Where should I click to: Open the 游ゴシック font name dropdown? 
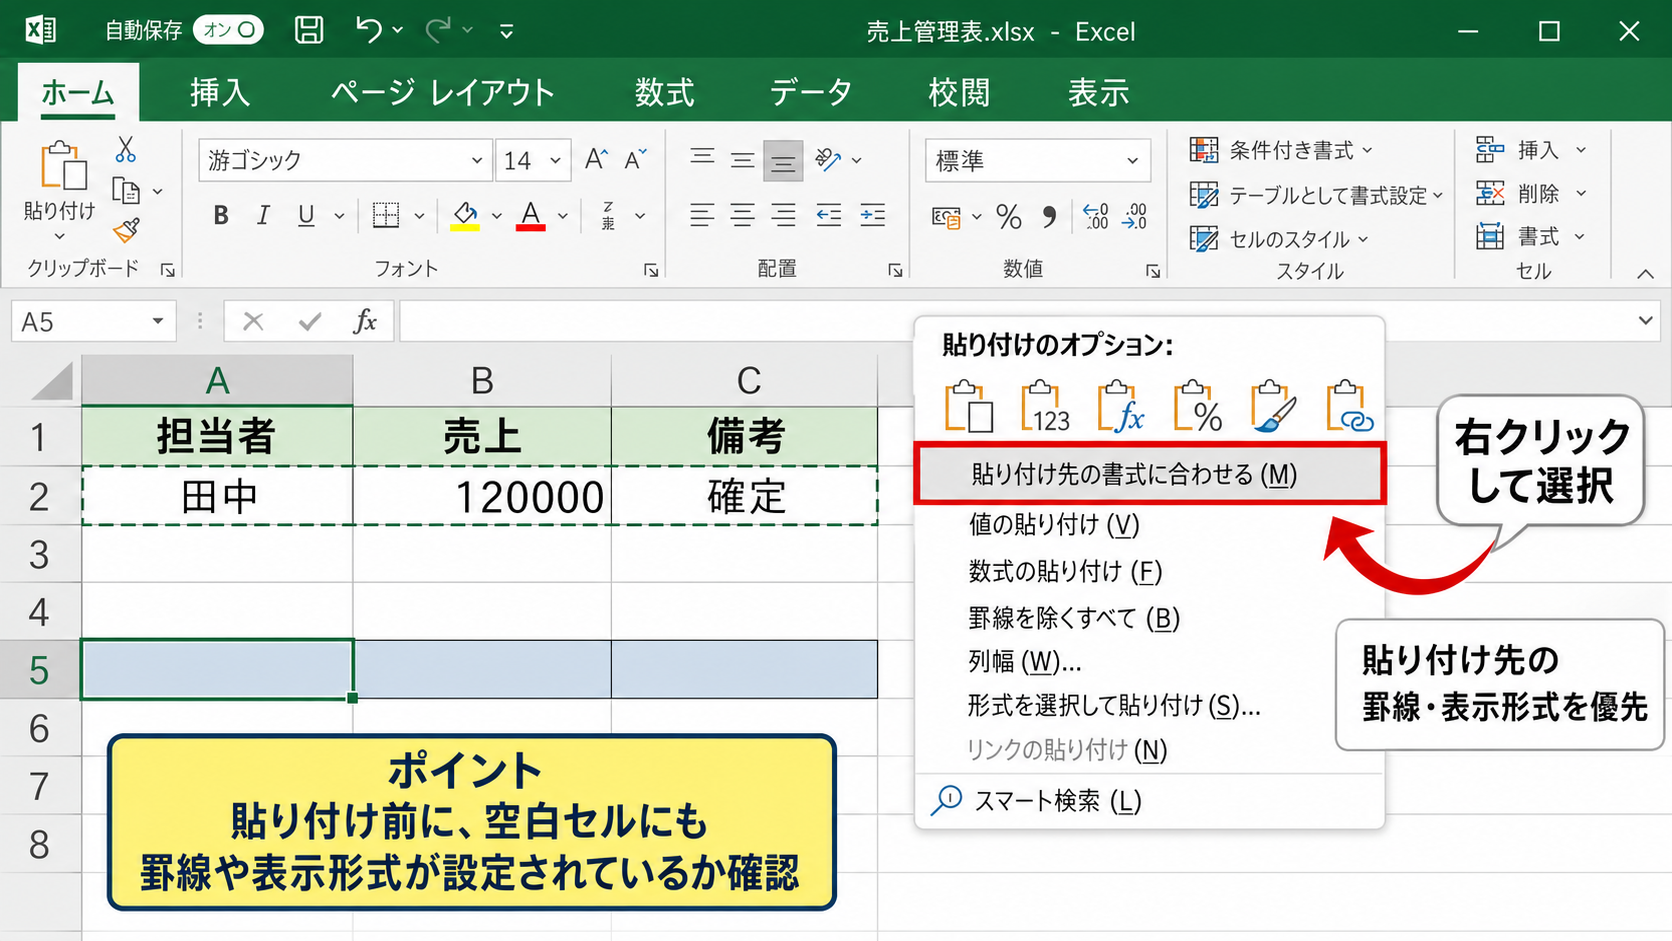point(477,160)
